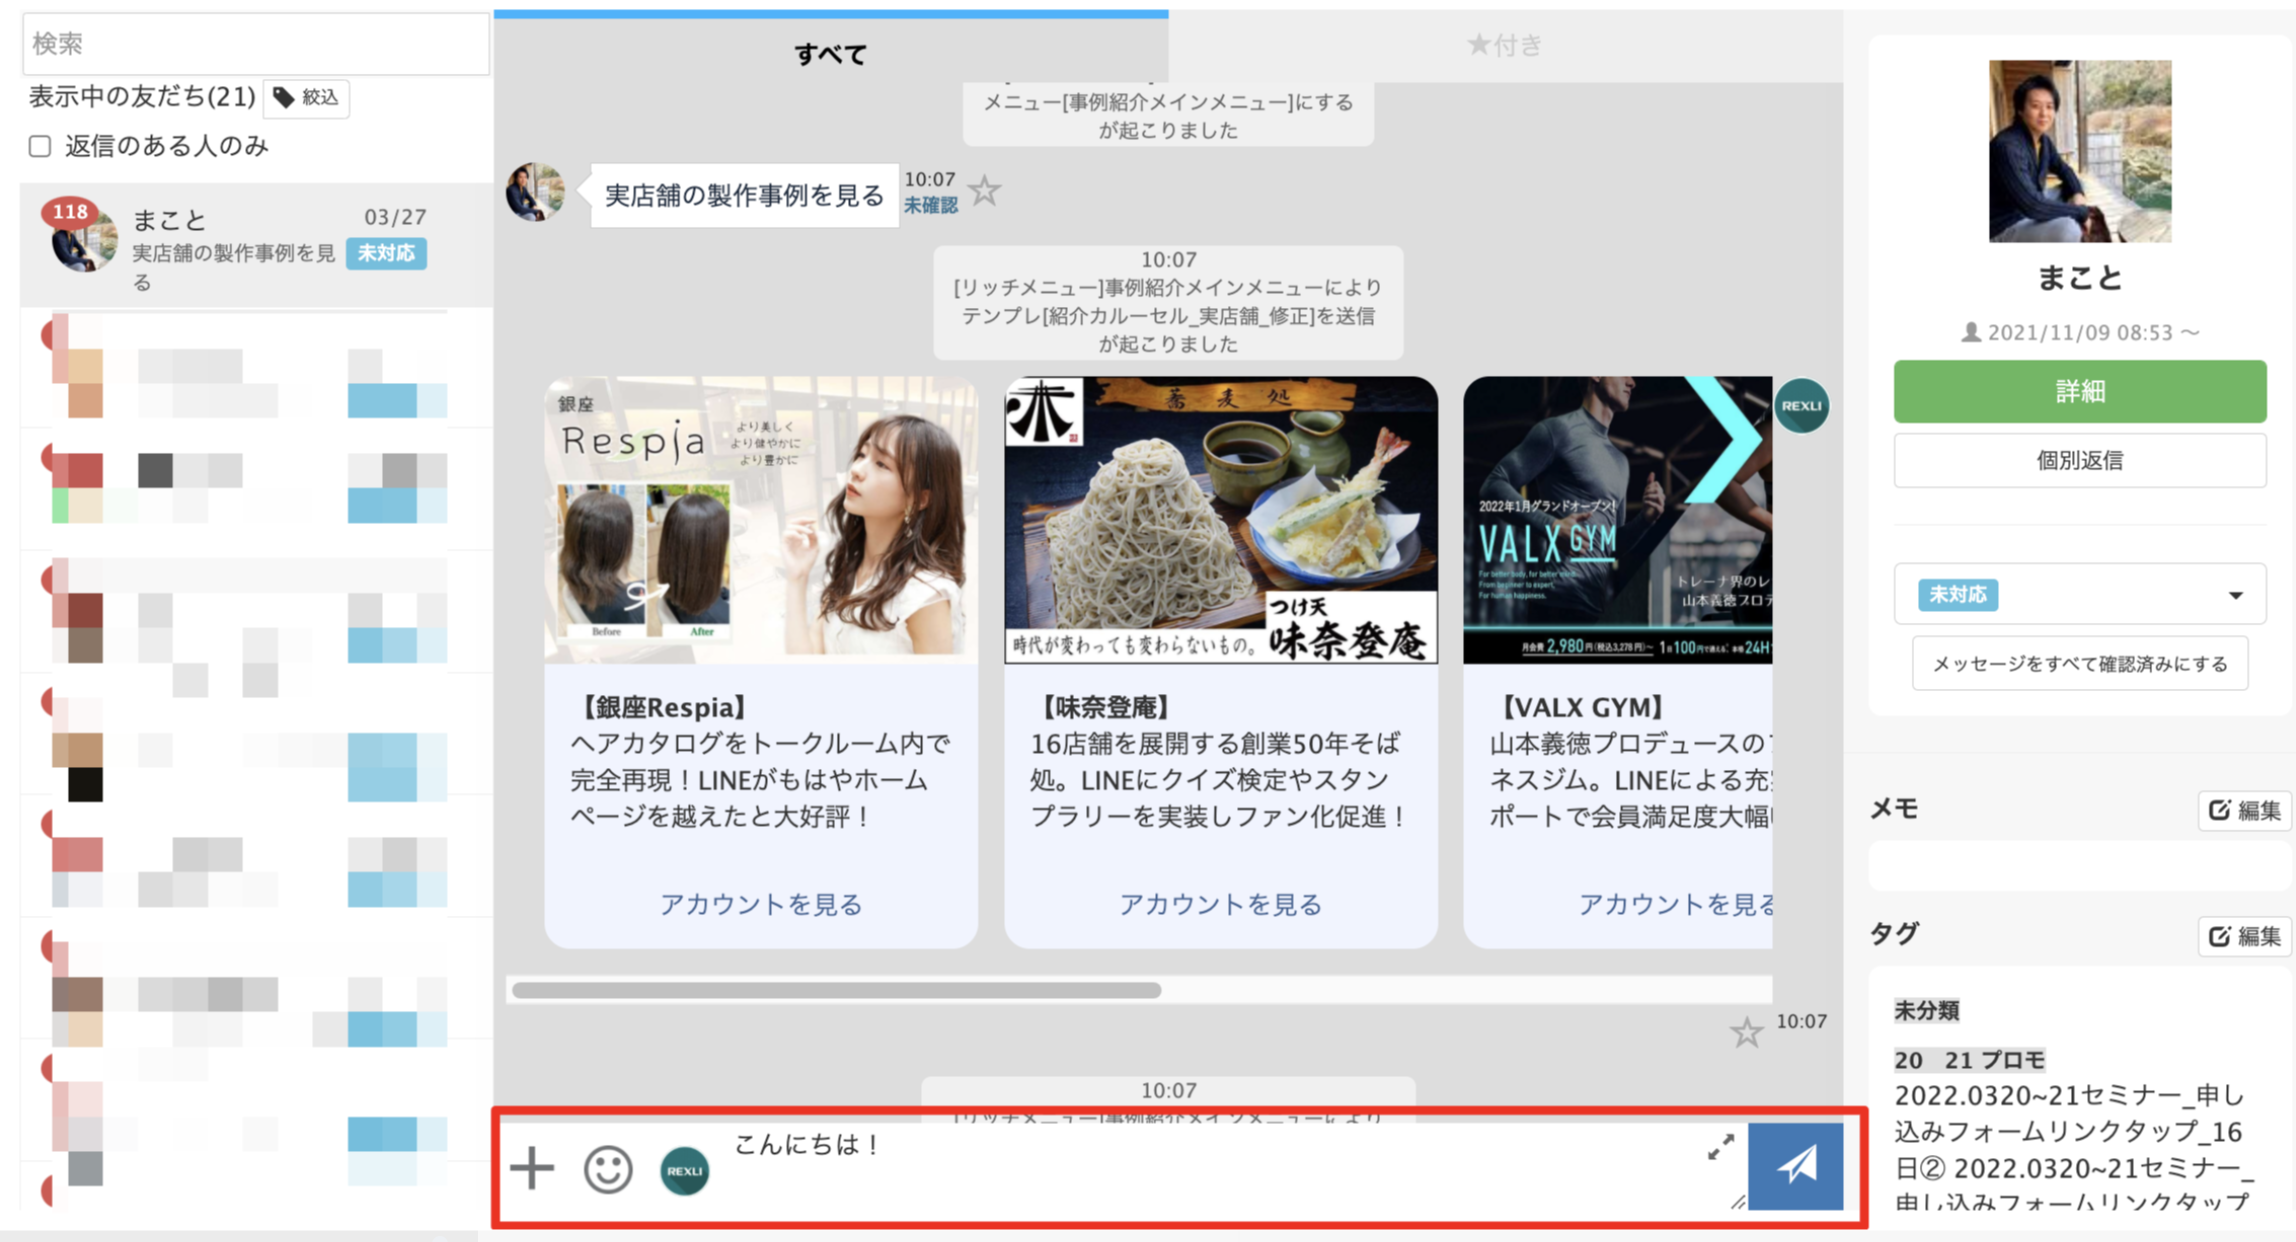This screenshot has height=1242, width=2296.
Task: Star the 実店舗の製作事例を見る message
Action: pyautogui.click(x=985, y=190)
